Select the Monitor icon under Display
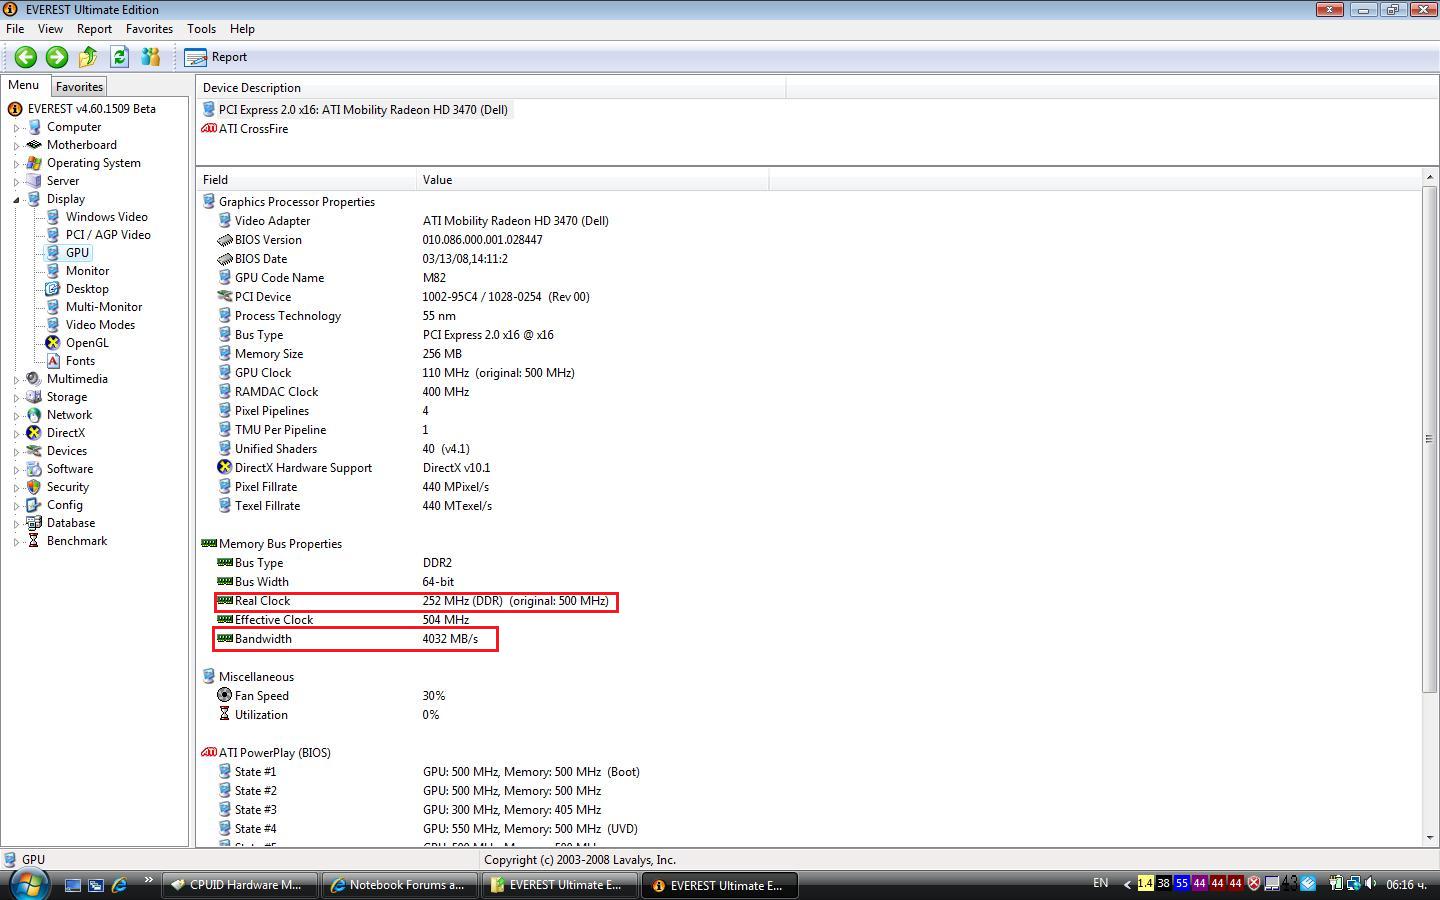Viewport: 1440px width, 900px height. tap(53, 271)
